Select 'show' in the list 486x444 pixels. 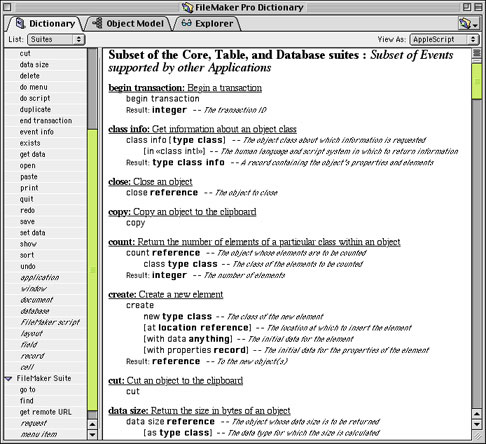pos(28,244)
